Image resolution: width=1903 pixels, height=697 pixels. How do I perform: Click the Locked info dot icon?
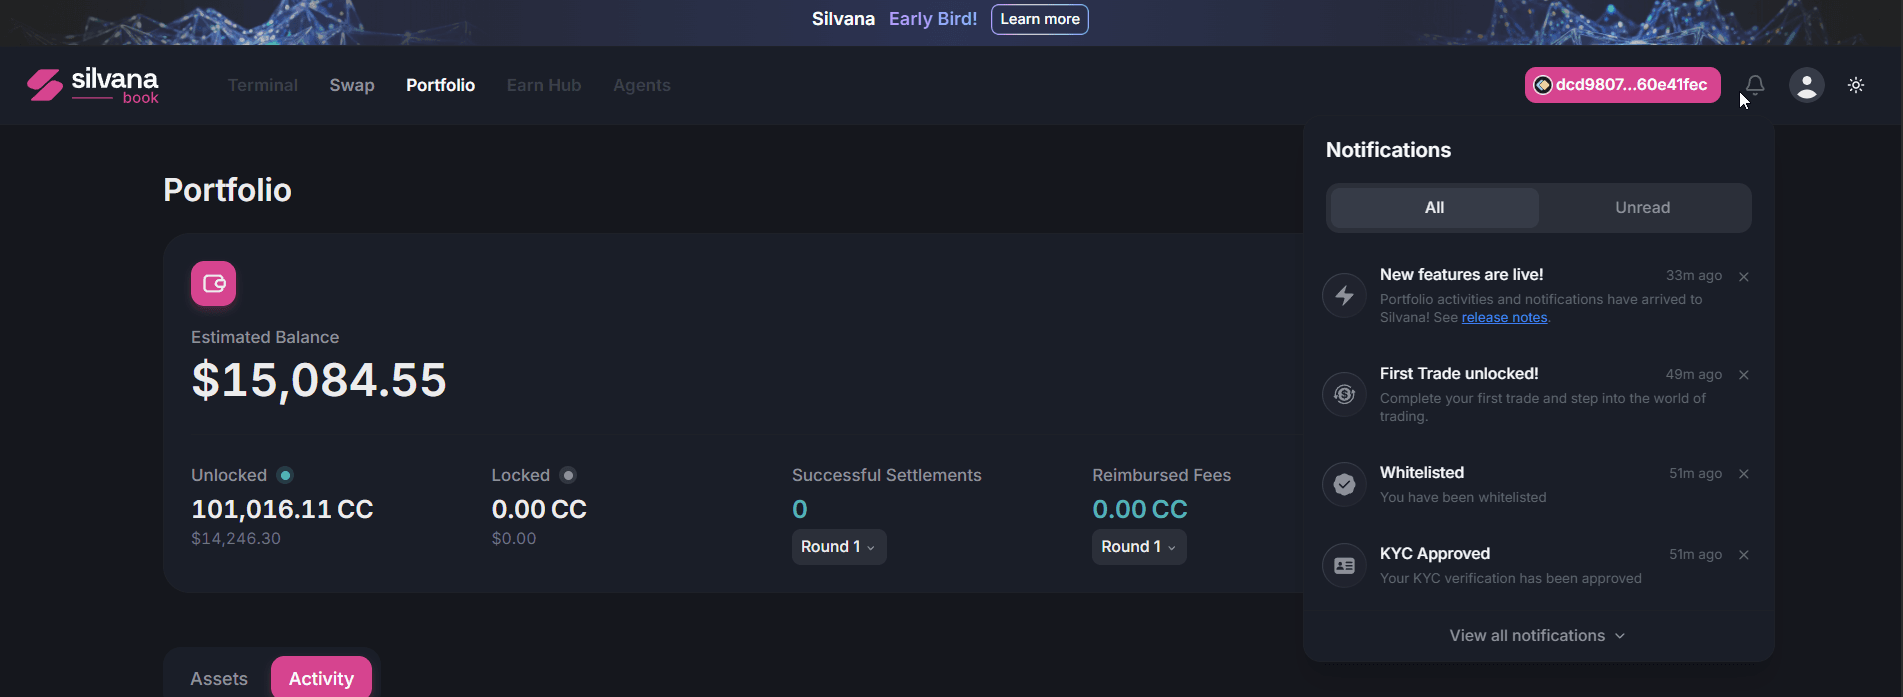pos(568,475)
